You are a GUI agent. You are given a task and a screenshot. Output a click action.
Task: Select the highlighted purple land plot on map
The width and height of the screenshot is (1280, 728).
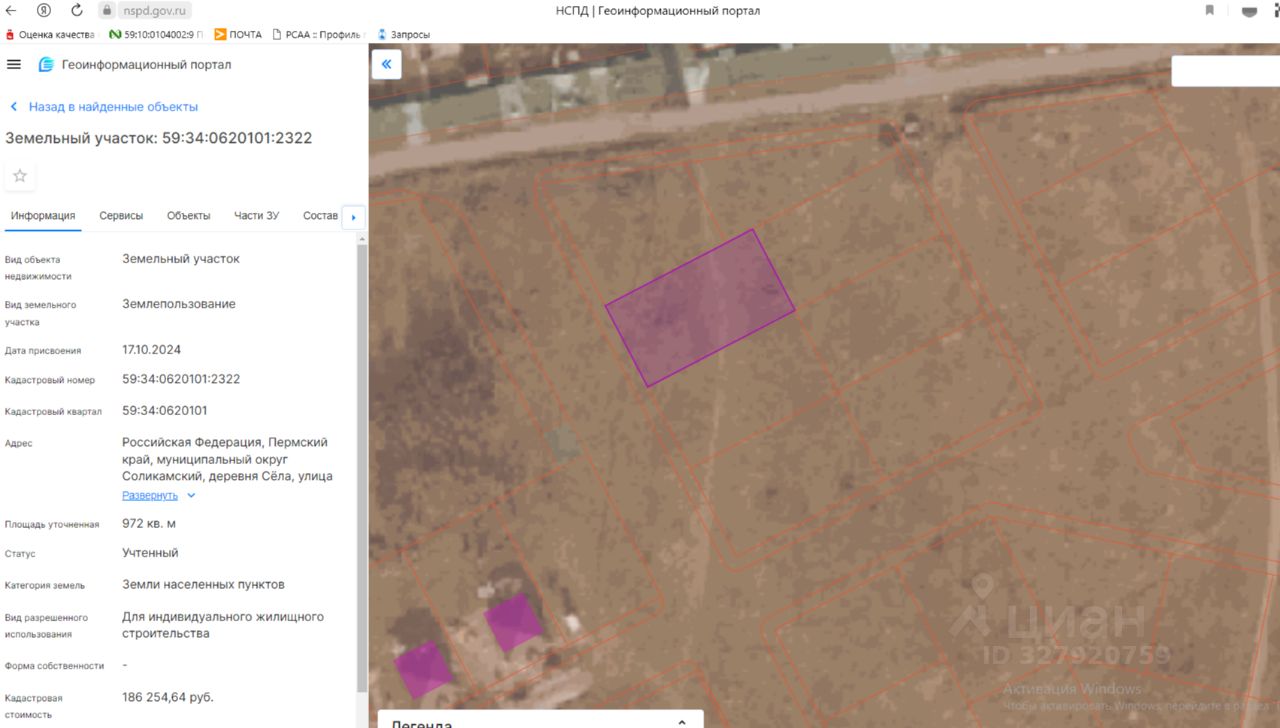tap(700, 307)
